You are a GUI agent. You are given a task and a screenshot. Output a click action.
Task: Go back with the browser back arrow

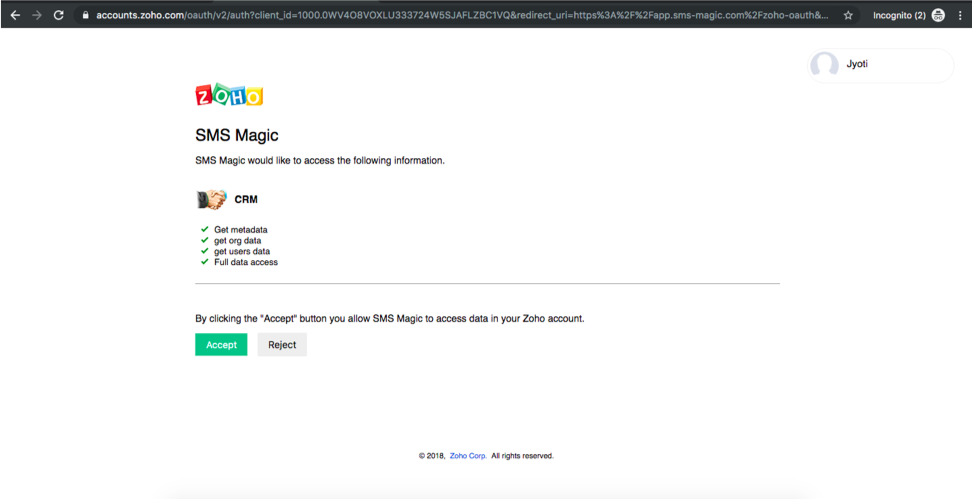15,15
